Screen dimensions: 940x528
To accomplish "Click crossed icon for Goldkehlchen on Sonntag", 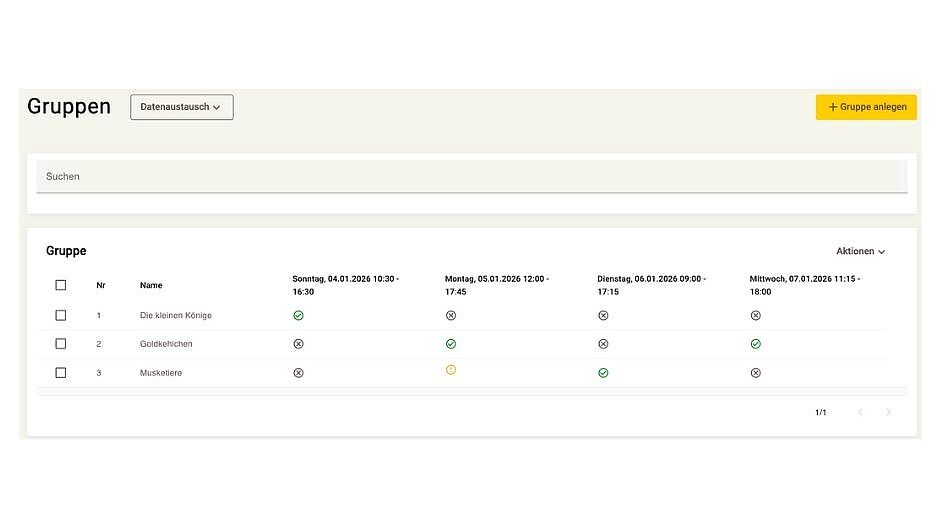I will pos(298,343).
